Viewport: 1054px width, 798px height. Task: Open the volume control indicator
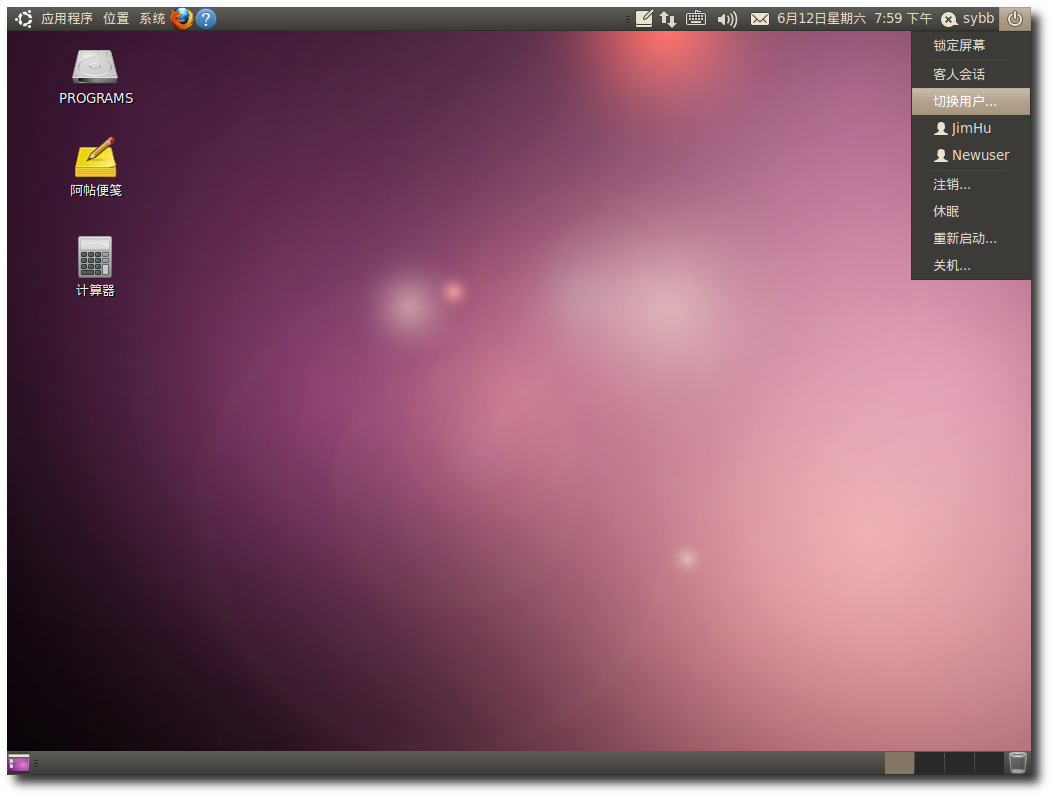727,19
